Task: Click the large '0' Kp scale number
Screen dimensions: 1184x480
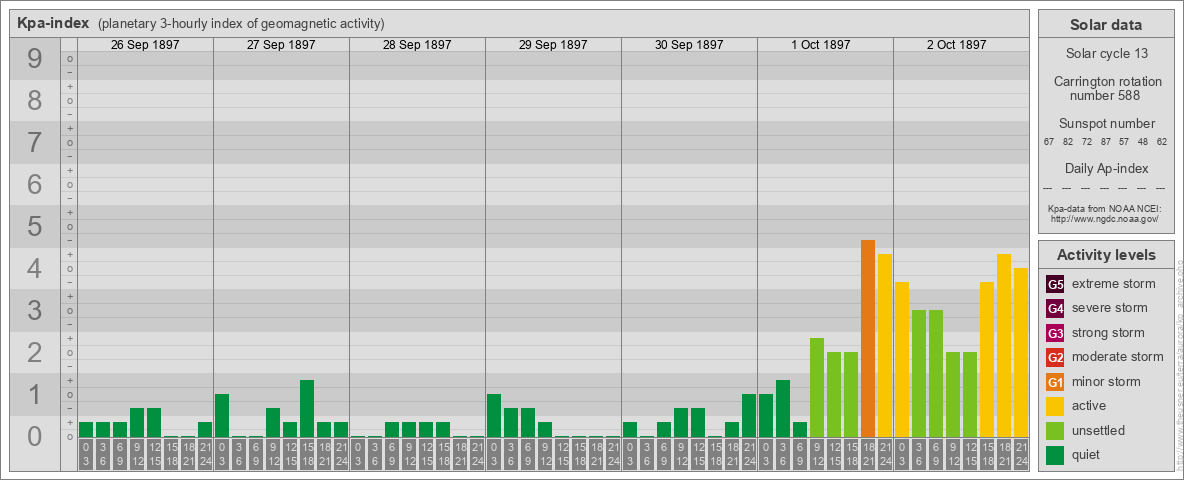Action: point(34,435)
